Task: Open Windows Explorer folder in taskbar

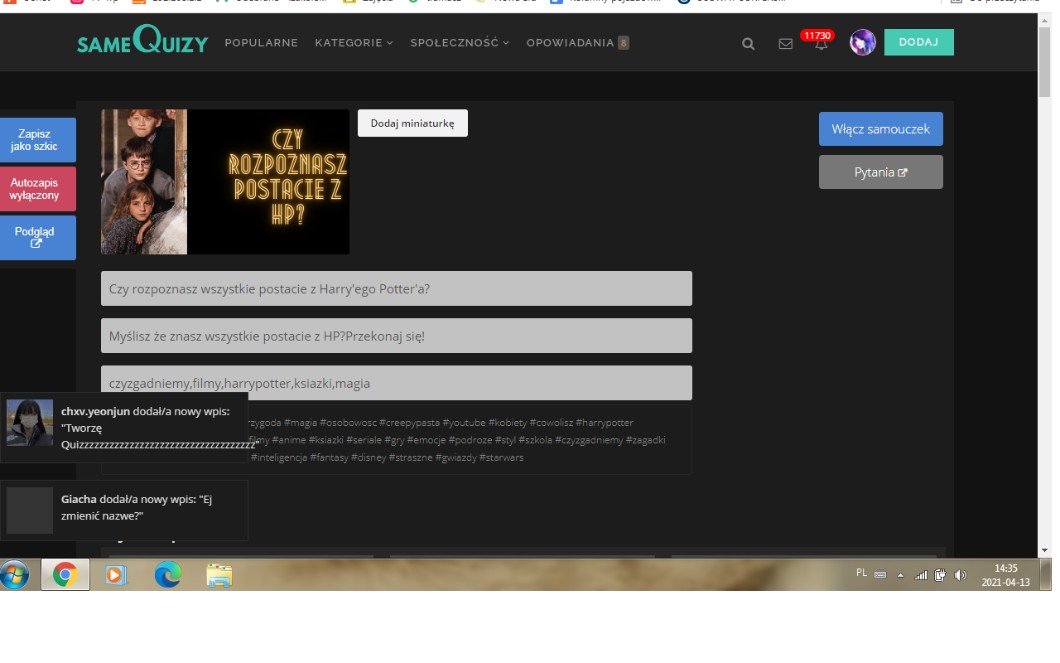Action: click(219, 575)
